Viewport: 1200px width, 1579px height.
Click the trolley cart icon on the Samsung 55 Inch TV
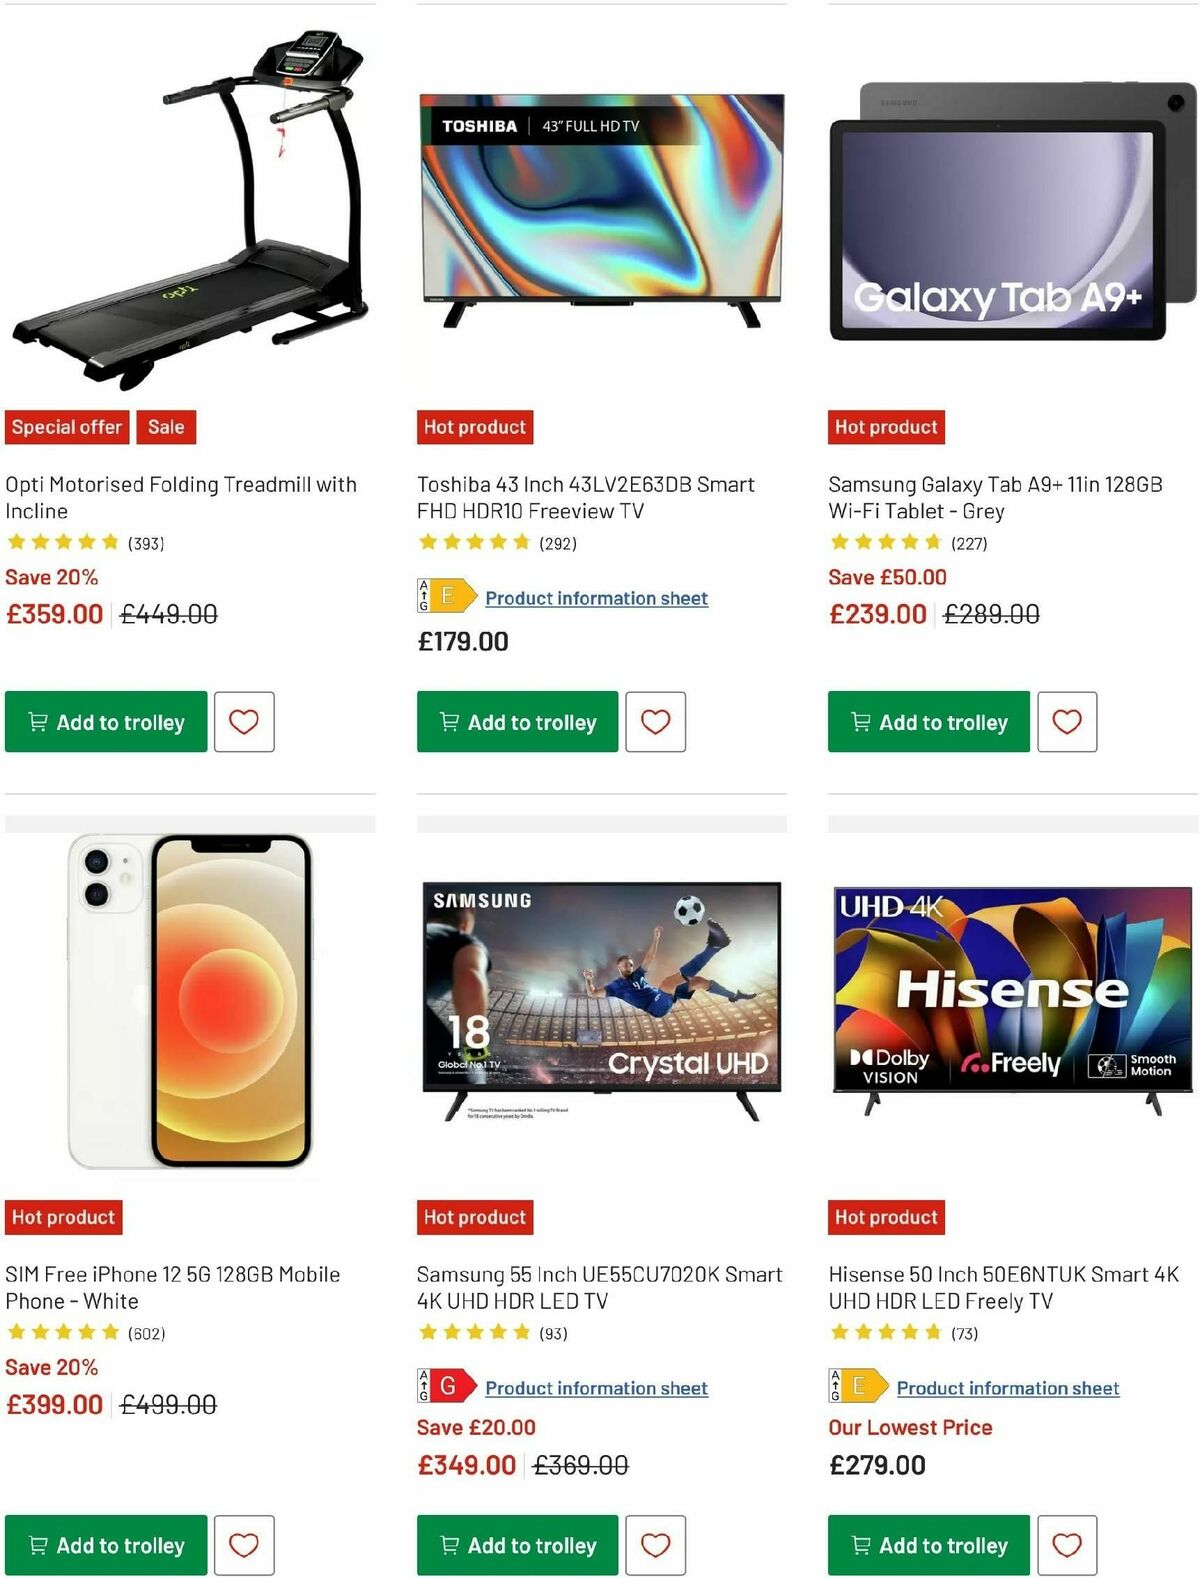[451, 1545]
